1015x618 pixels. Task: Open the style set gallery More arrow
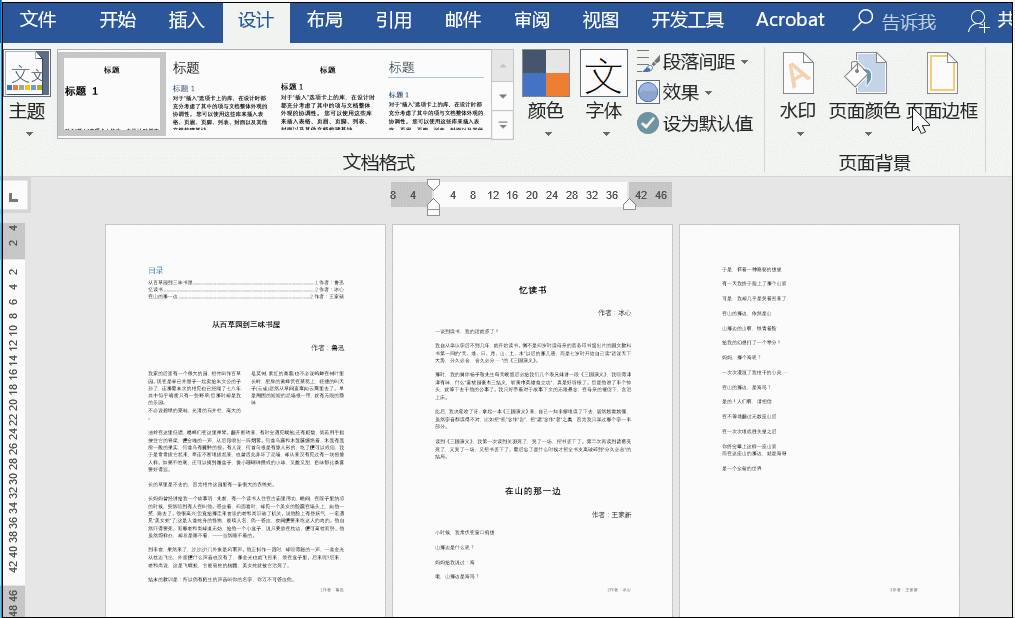pos(500,123)
